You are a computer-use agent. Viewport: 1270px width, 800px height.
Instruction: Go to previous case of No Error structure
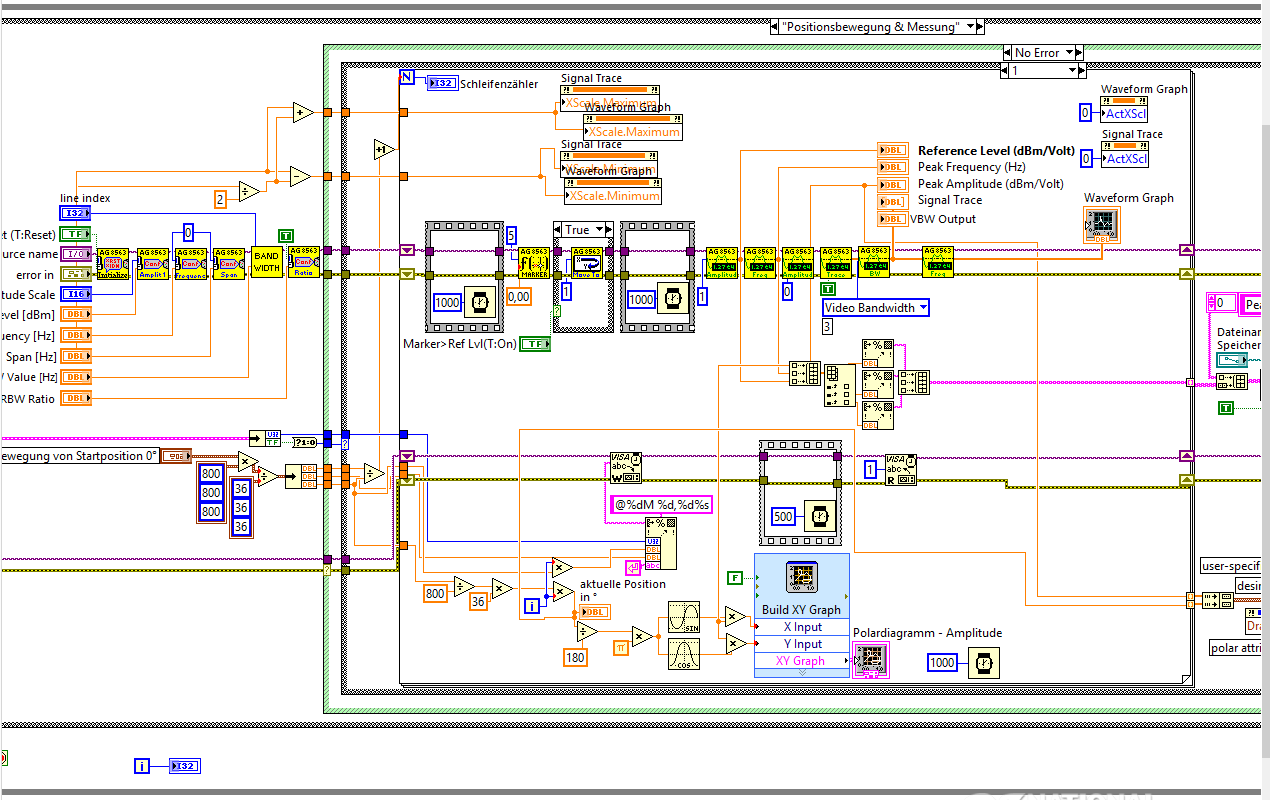point(1008,52)
